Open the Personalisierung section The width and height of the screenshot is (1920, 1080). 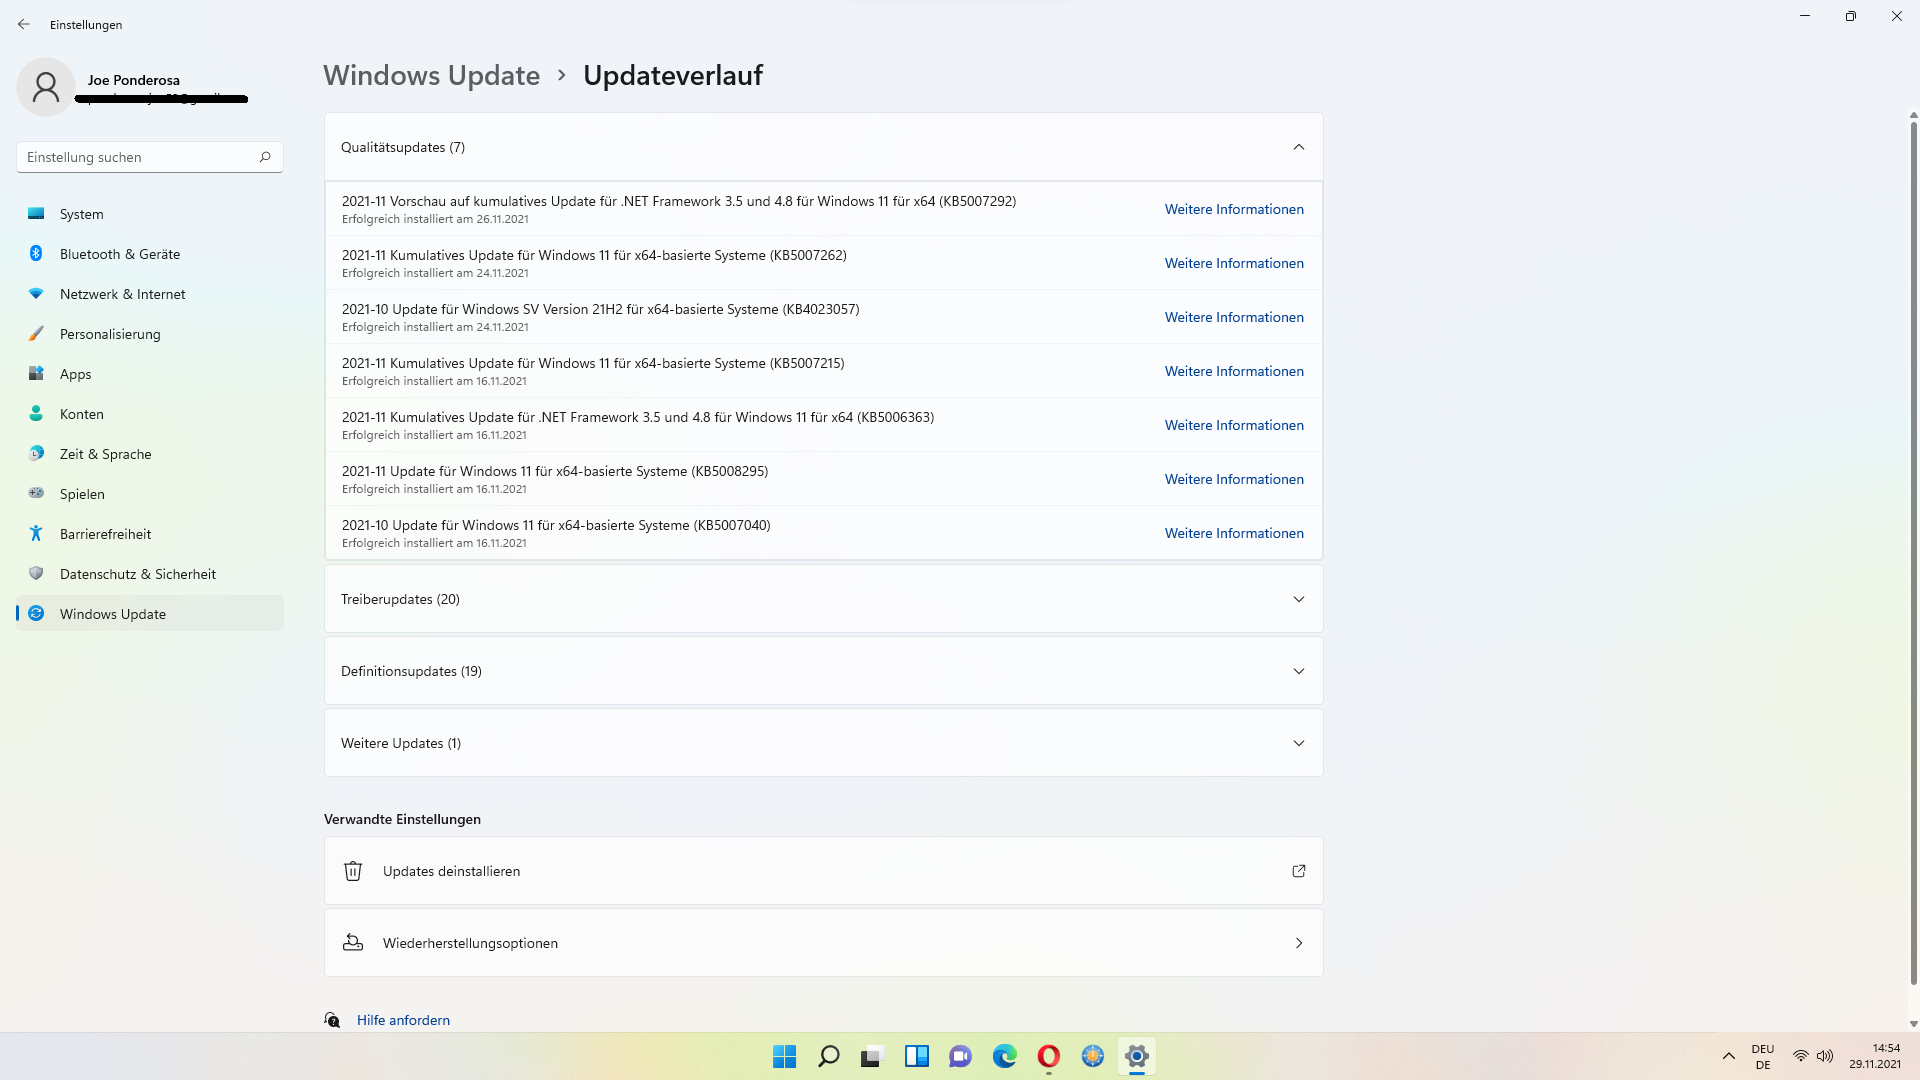pos(110,334)
